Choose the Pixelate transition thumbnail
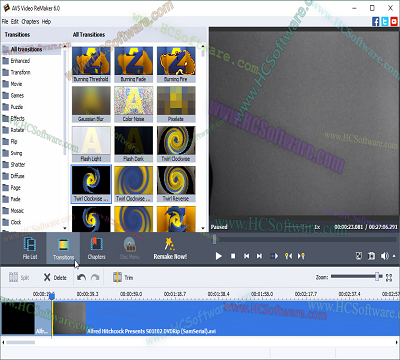Screen dimensions: 400x360 tap(176, 104)
